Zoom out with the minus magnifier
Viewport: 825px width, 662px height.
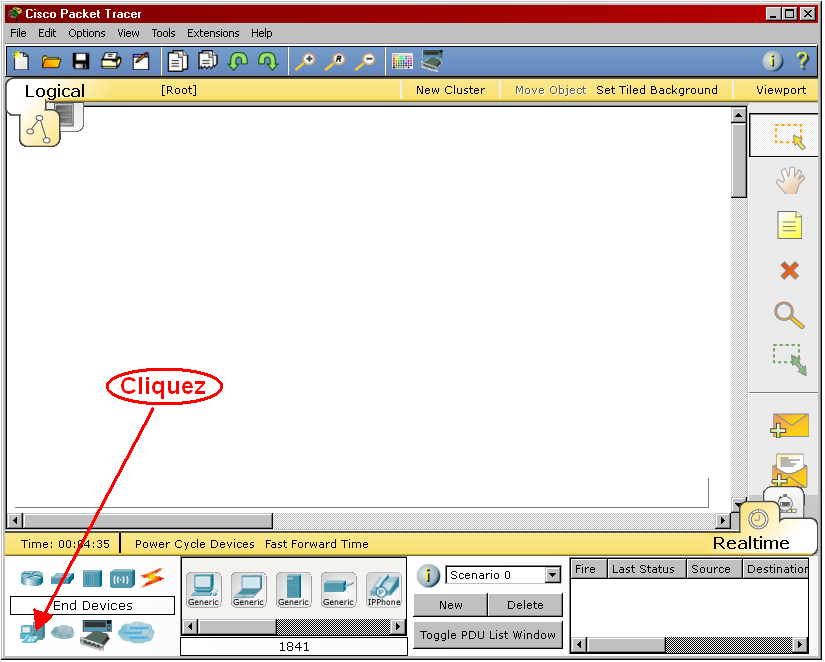(x=365, y=62)
